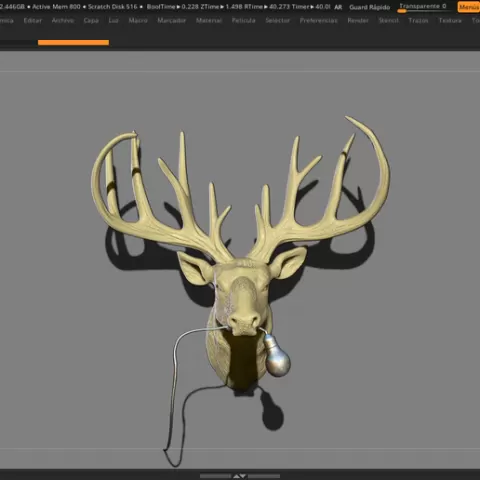This screenshot has width=480, height=480.
Task: Open the Material menu
Action: [209, 20]
